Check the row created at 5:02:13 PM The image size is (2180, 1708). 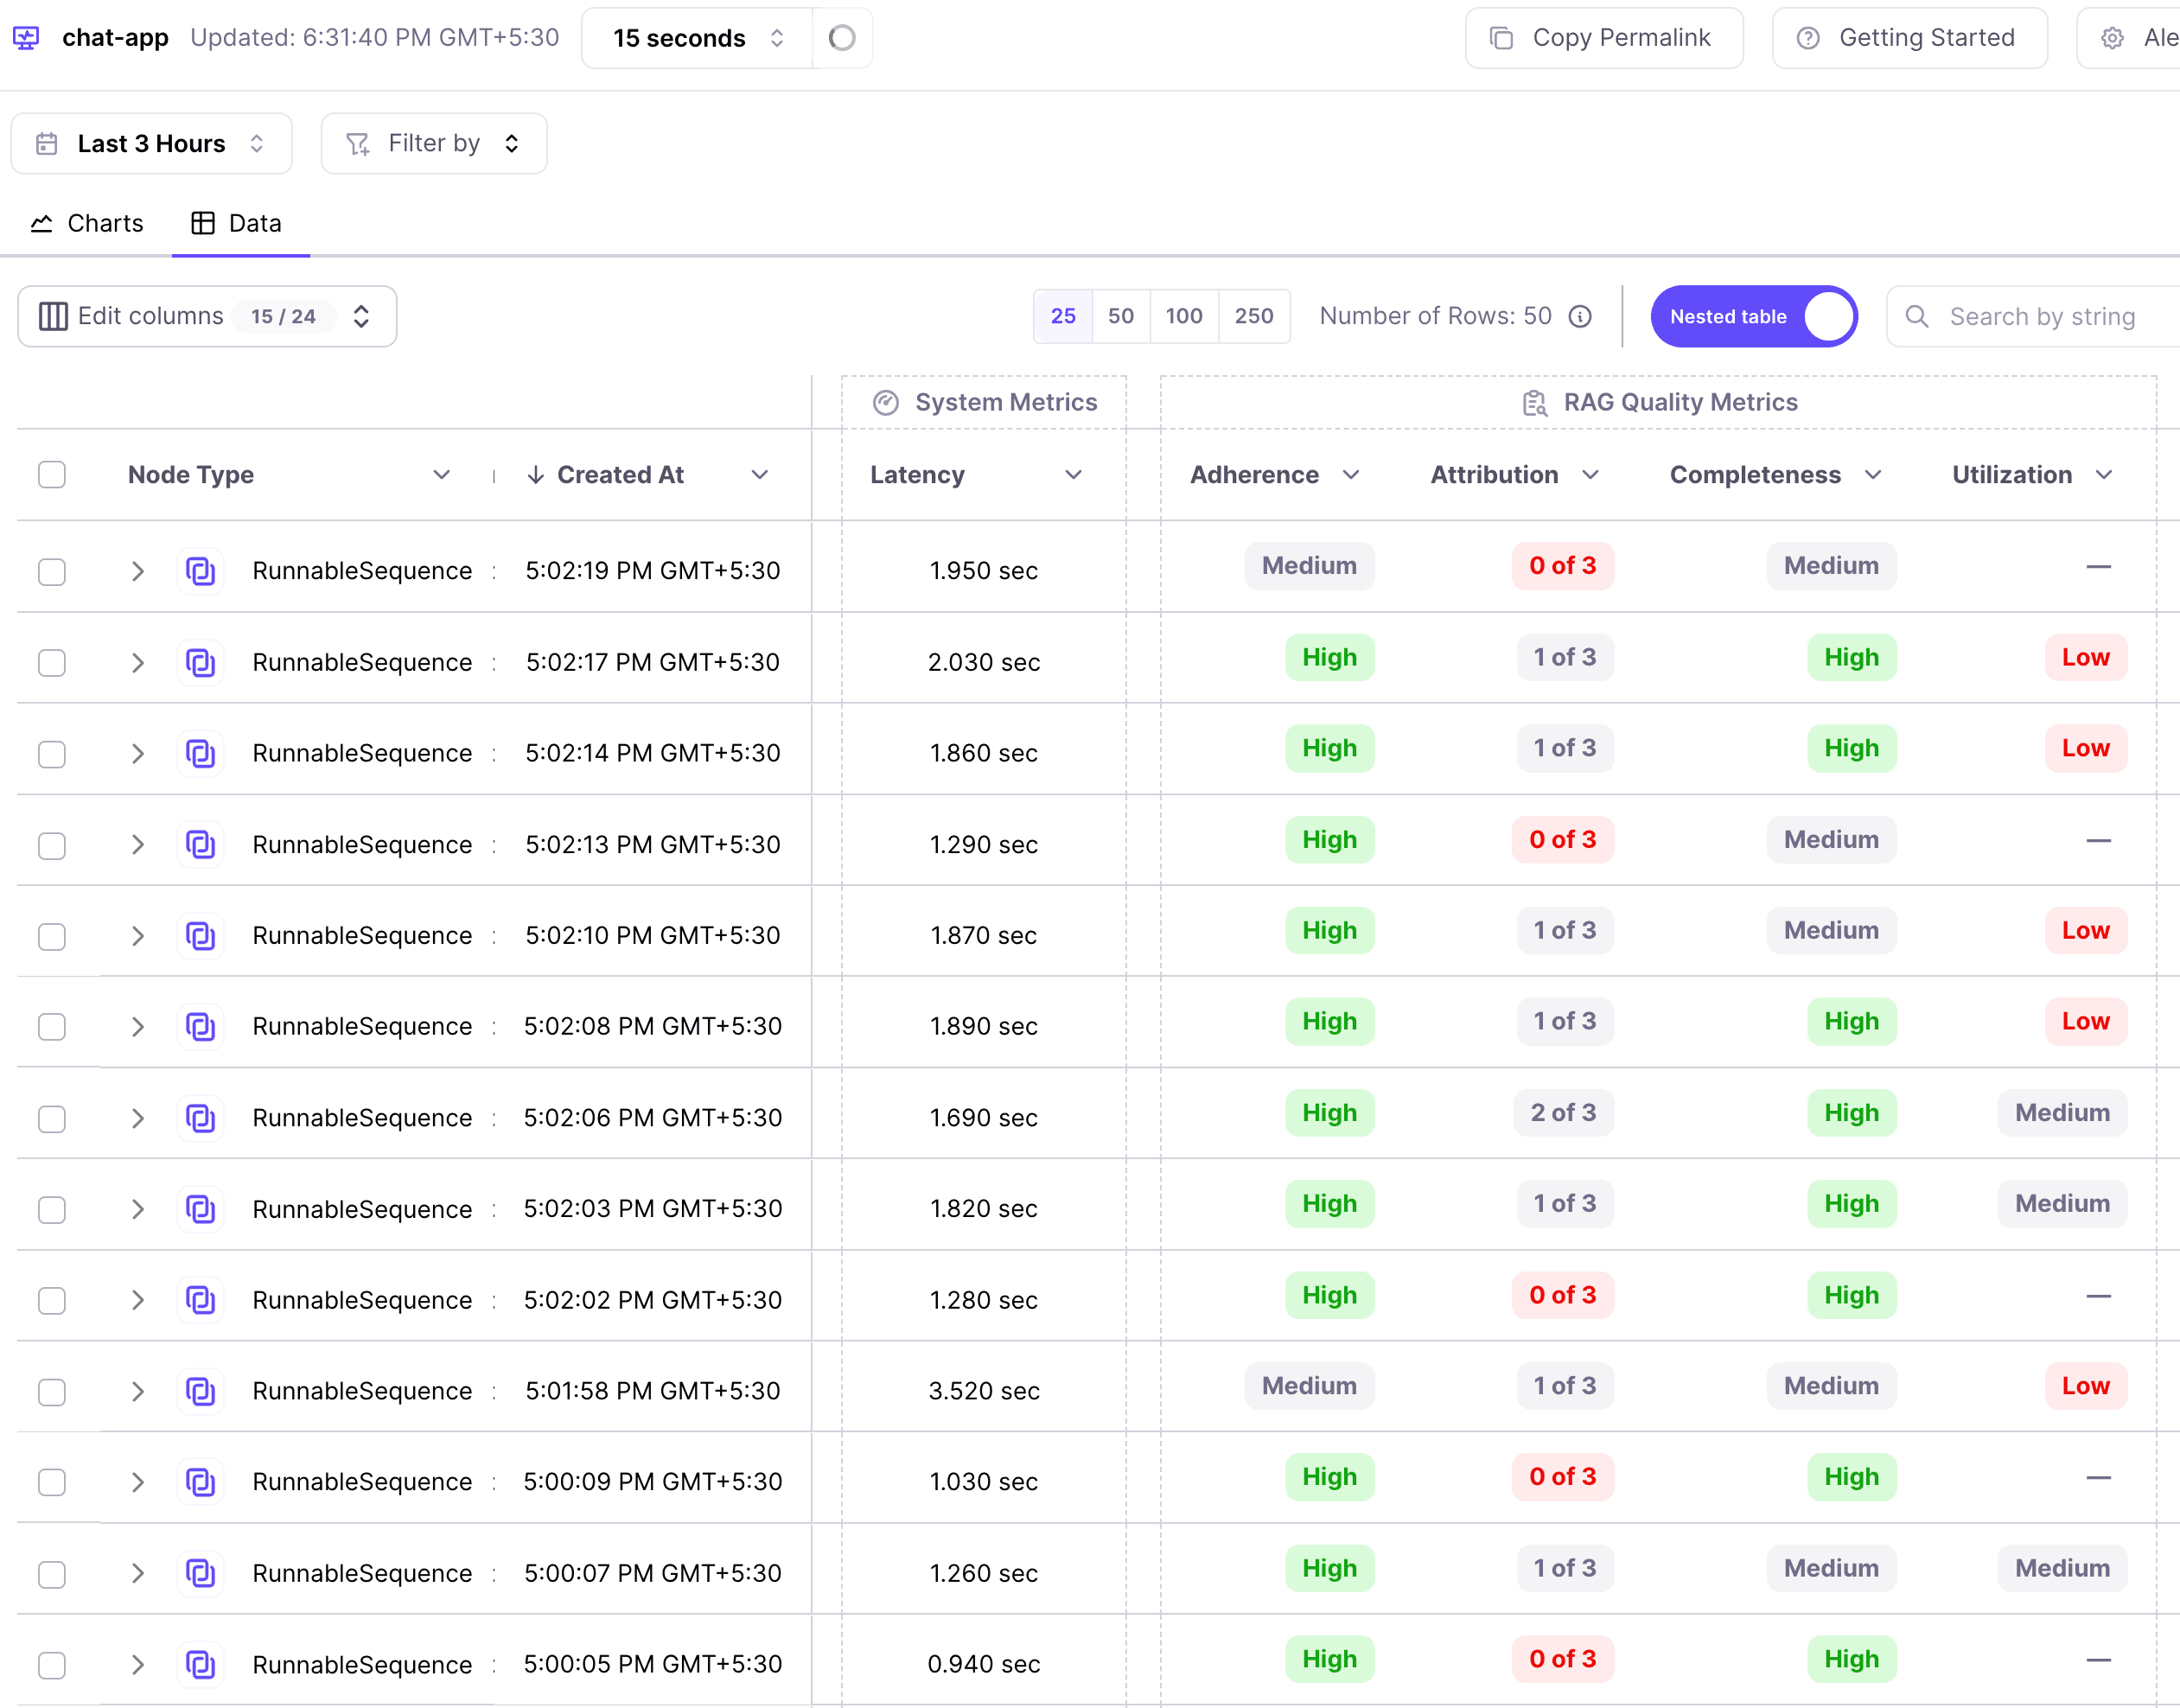point(52,846)
